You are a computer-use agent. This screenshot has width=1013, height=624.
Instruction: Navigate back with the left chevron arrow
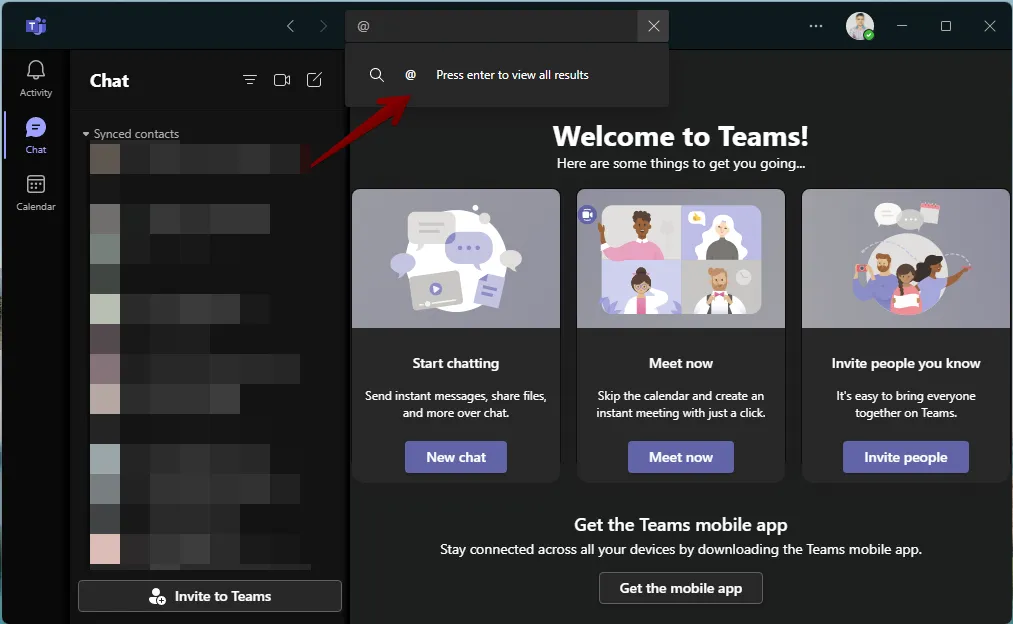pyautogui.click(x=290, y=25)
